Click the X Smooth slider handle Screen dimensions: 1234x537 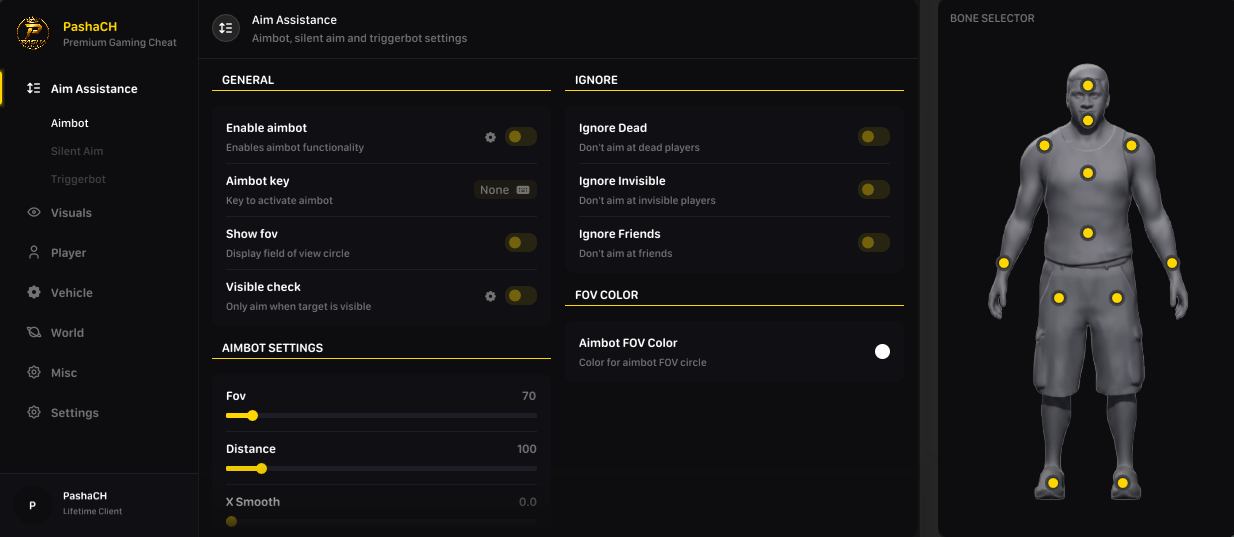[232, 522]
